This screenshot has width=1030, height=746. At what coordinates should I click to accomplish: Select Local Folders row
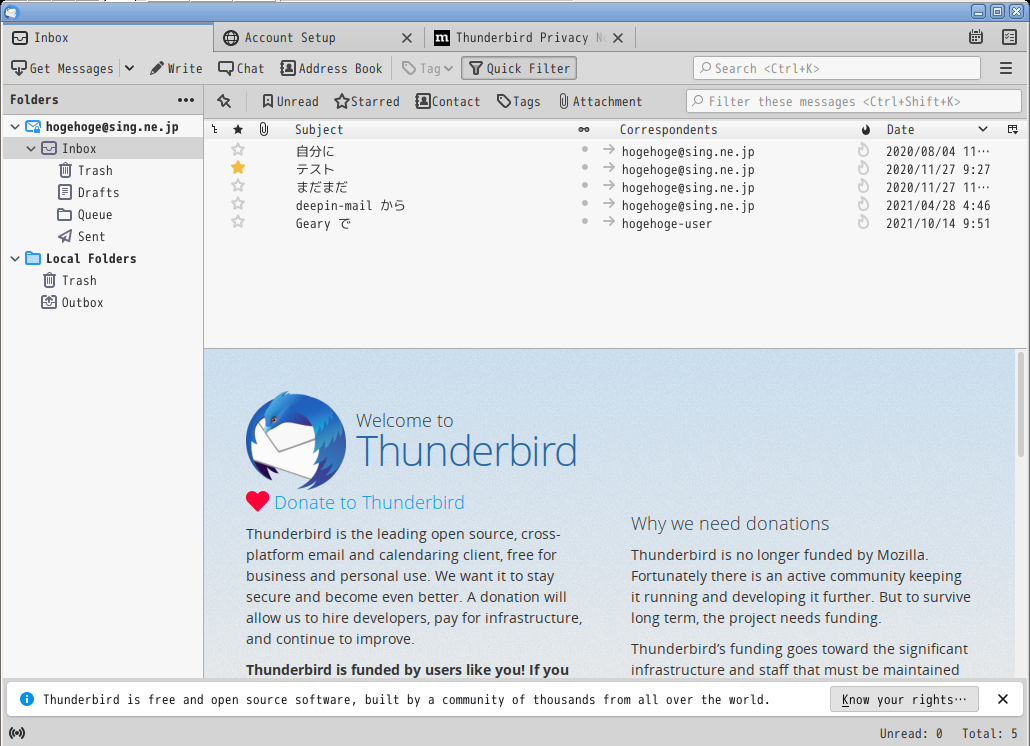102,259
